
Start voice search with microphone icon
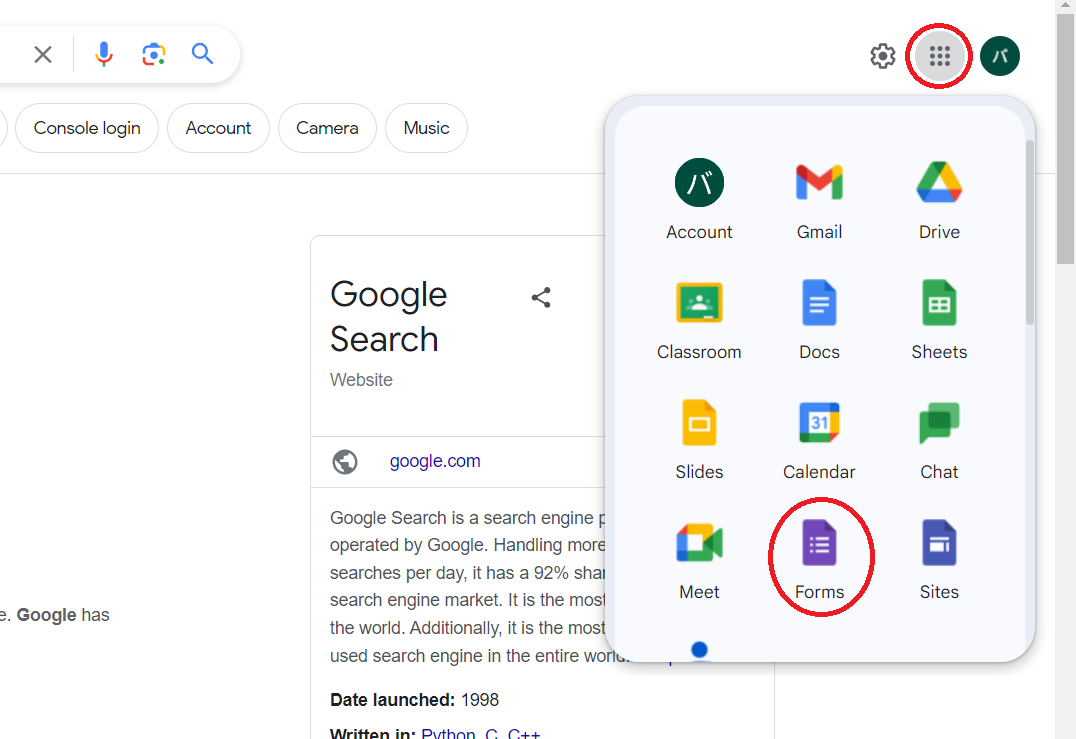[x=104, y=54]
